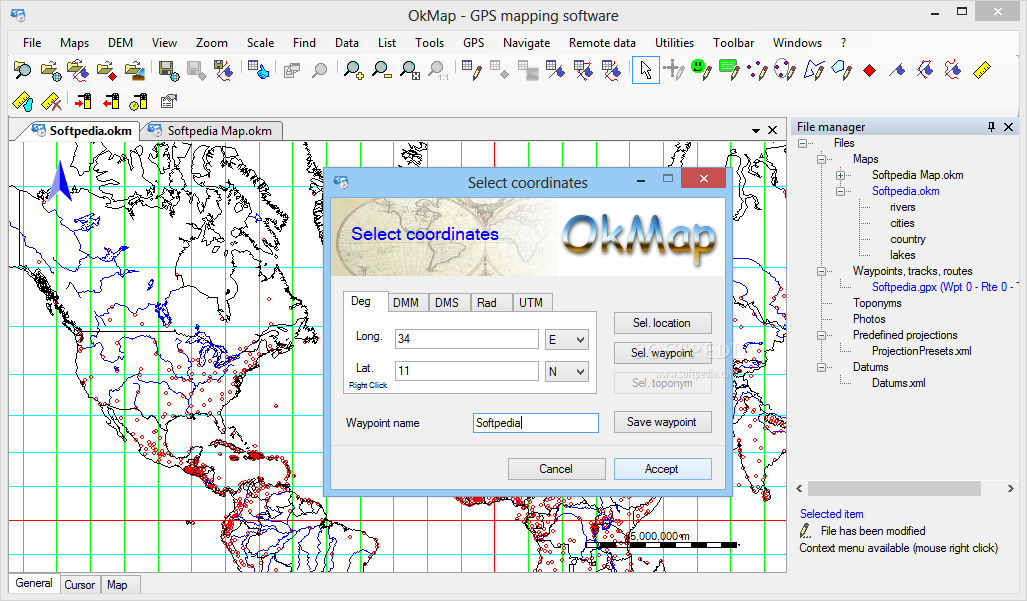Collapse the Waypoints, tracks, routes node
Screen dimensions: 1027x601
[821, 271]
